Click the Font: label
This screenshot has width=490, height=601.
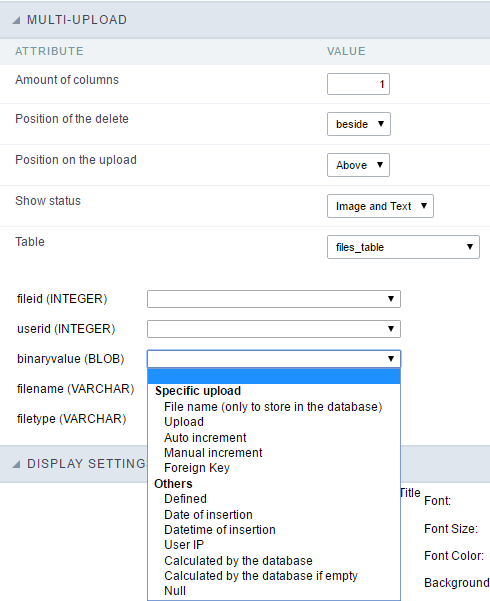pos(437,501)
